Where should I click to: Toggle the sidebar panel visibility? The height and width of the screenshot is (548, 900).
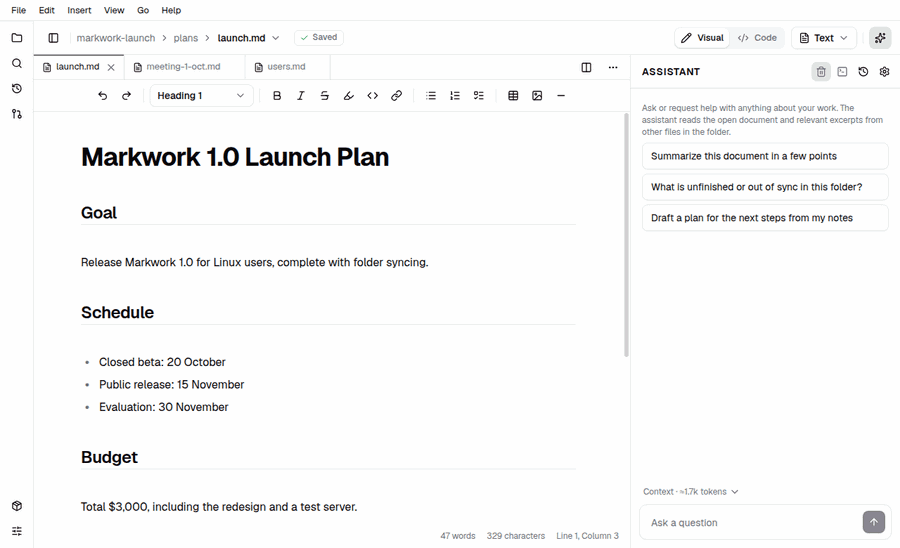53,38
